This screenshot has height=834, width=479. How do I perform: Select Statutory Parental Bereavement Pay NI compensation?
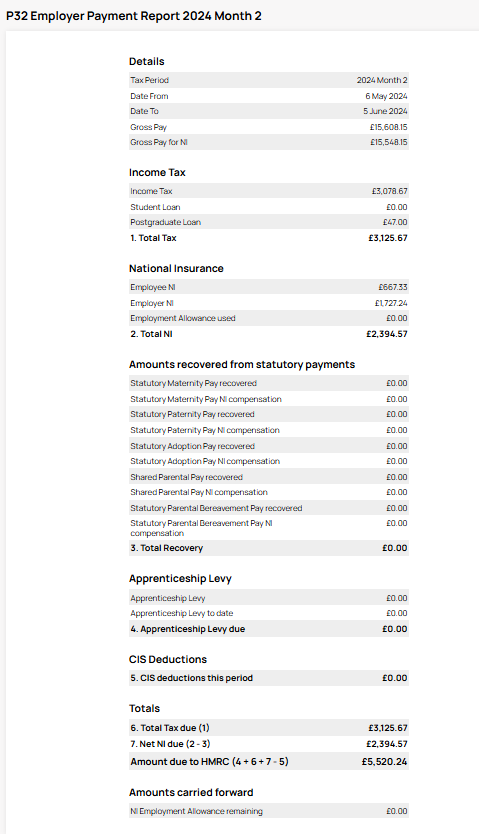pos(268,528)
